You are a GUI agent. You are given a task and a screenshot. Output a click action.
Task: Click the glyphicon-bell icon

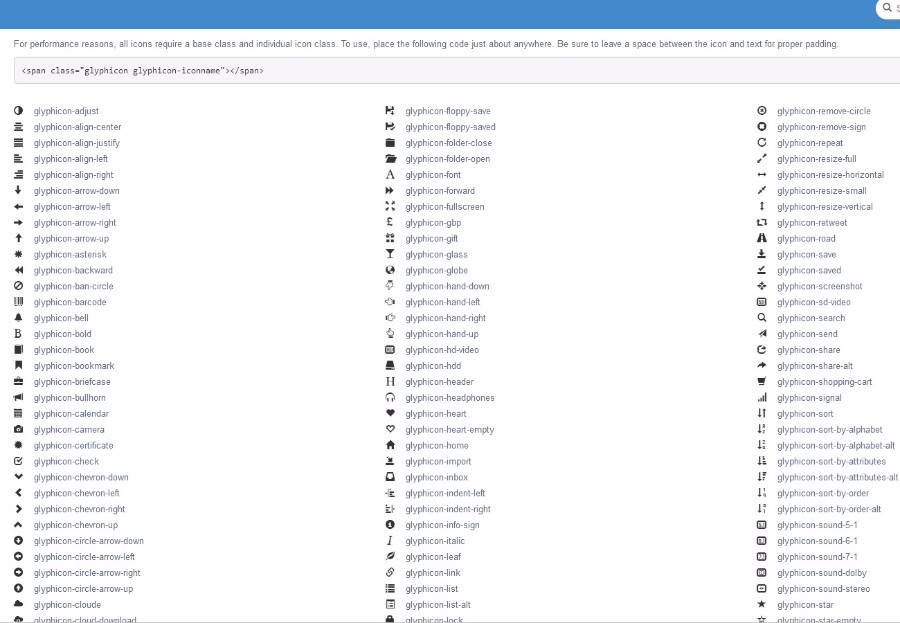(x=18, y=318)
